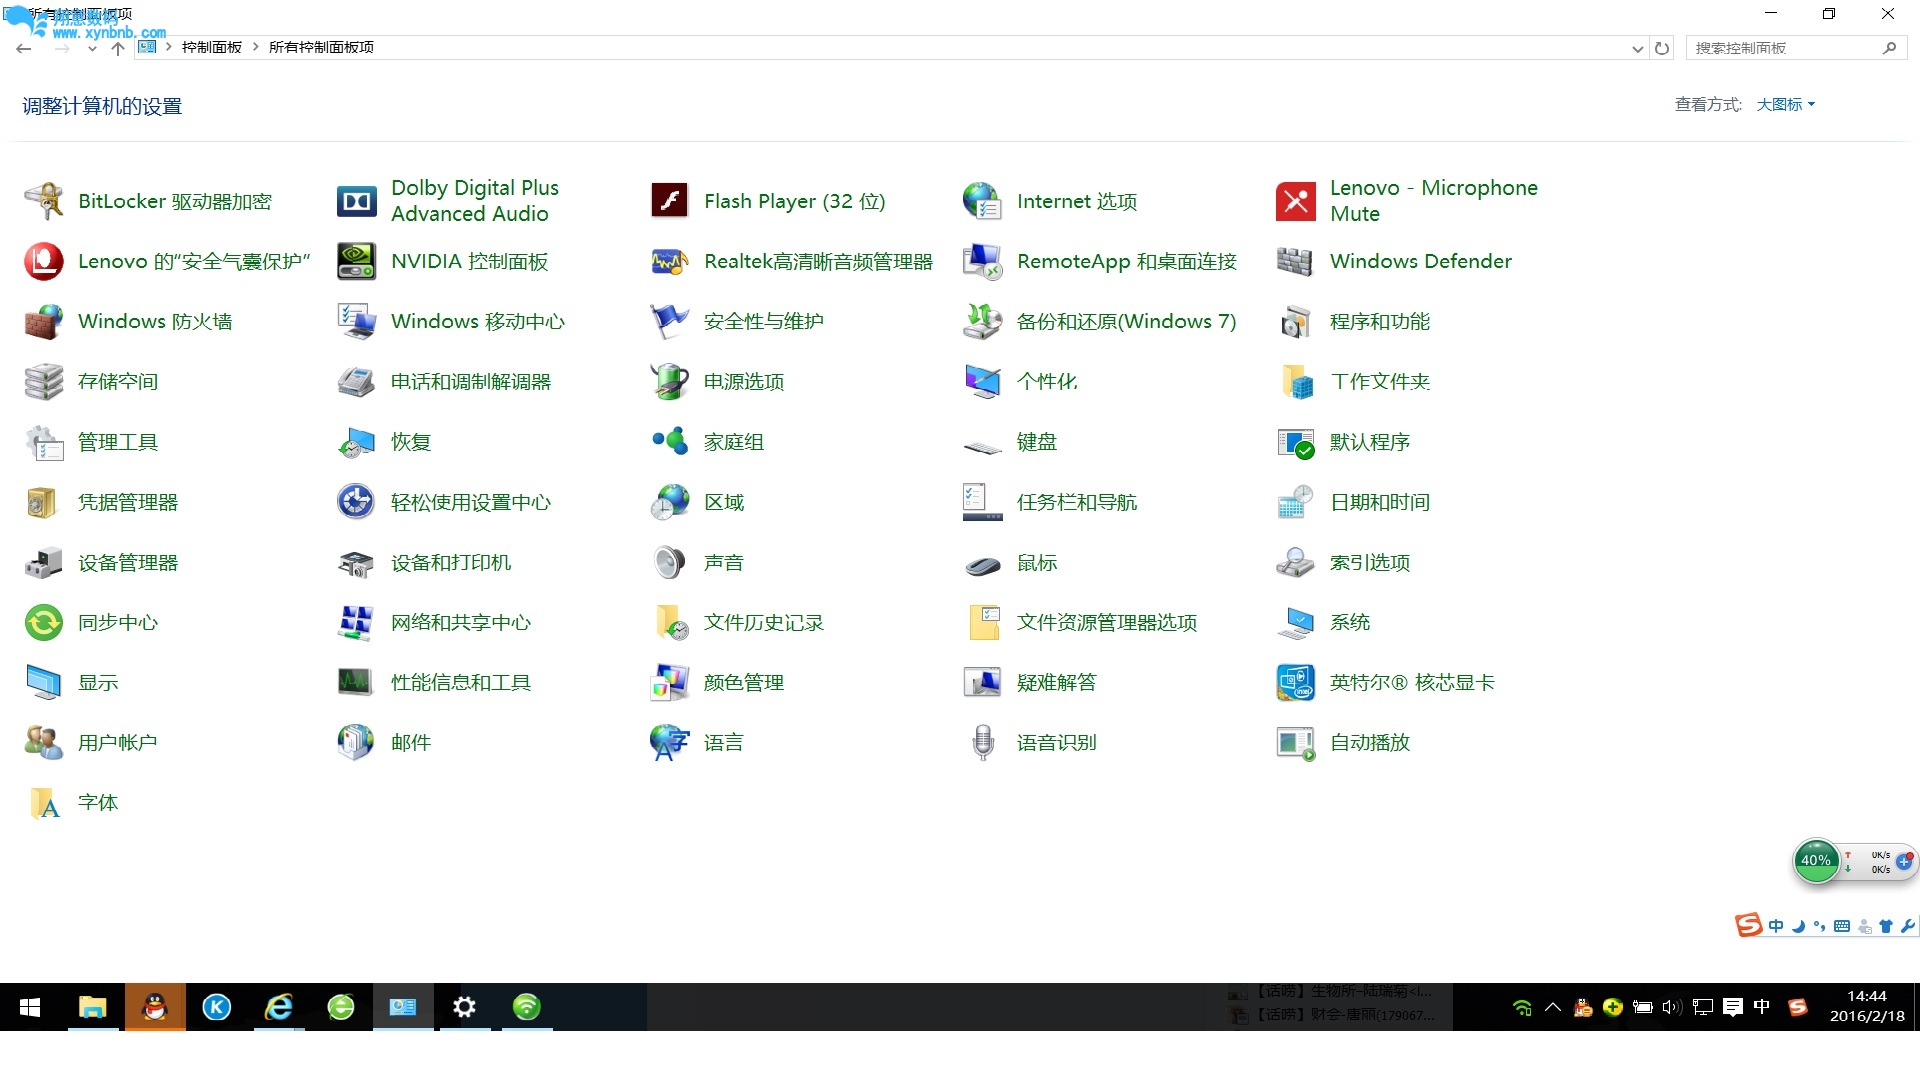Open 设备管理器 icon

point(44,562)
